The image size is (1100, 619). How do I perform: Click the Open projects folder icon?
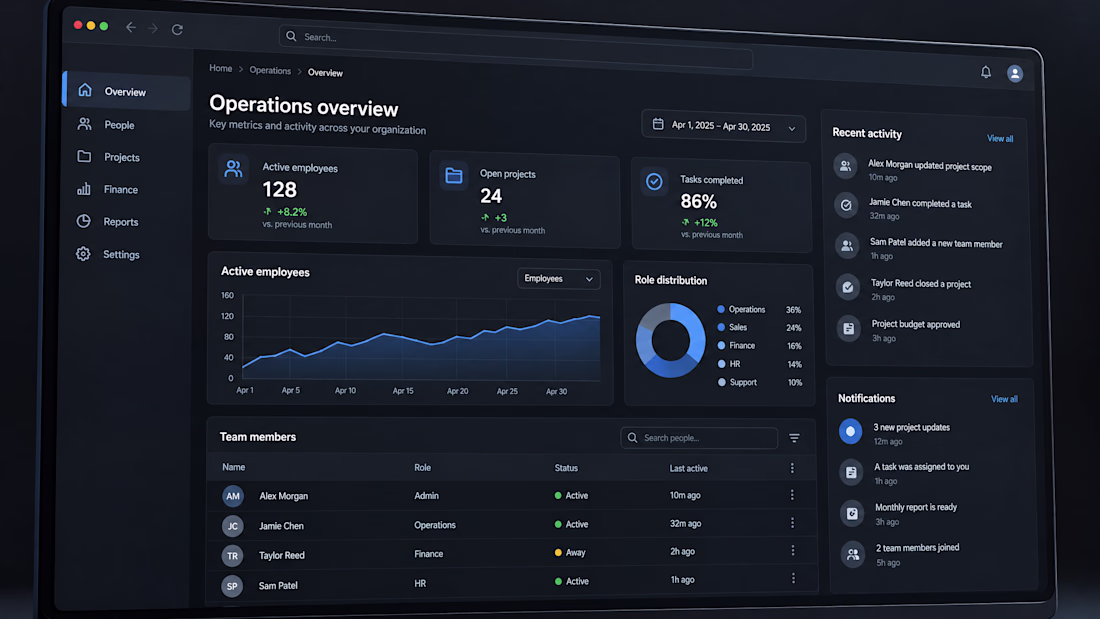454,175
